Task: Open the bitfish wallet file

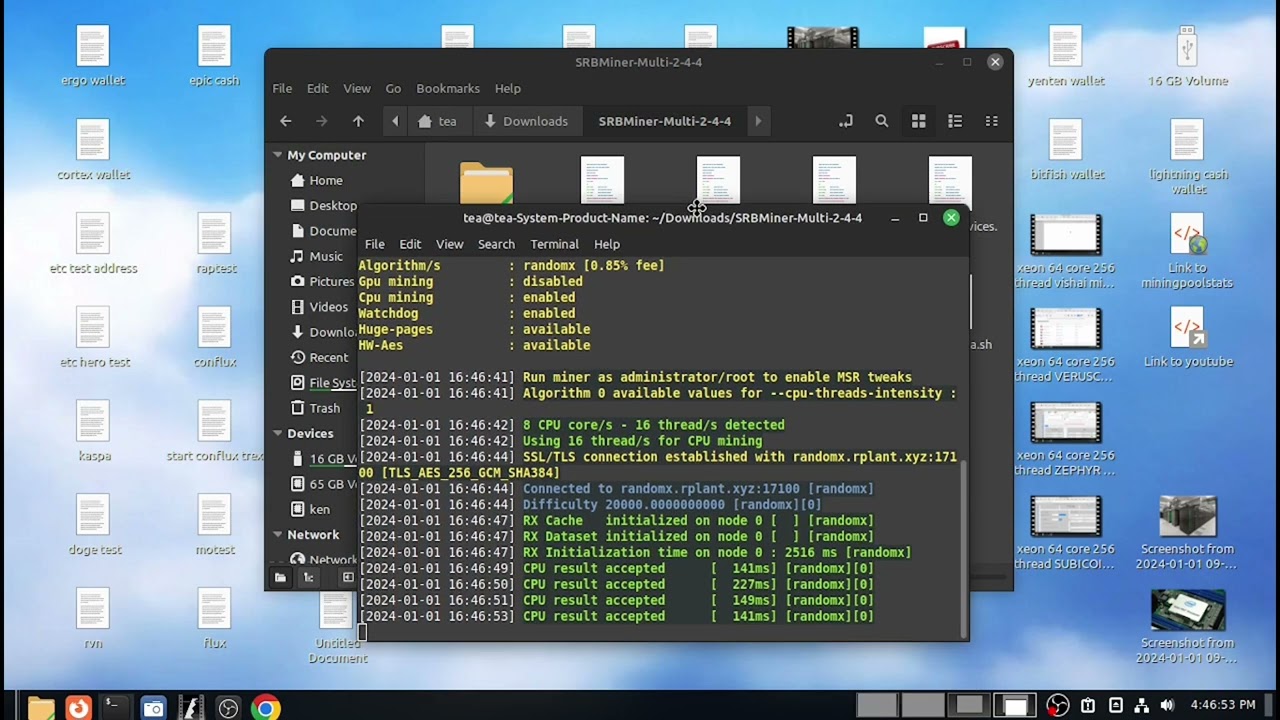Action: [1066, 150]
